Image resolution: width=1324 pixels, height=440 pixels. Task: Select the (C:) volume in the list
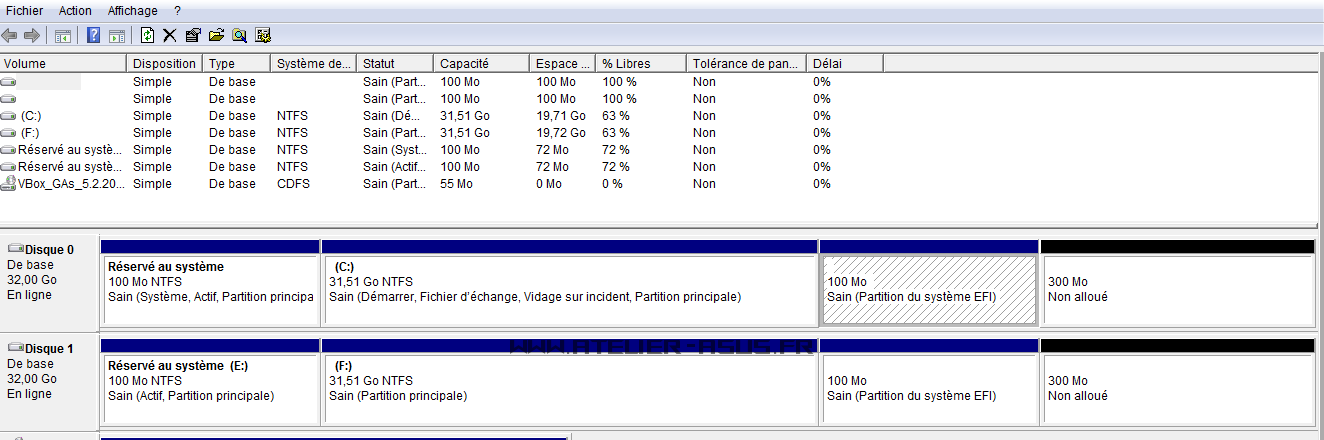(30, 116)
